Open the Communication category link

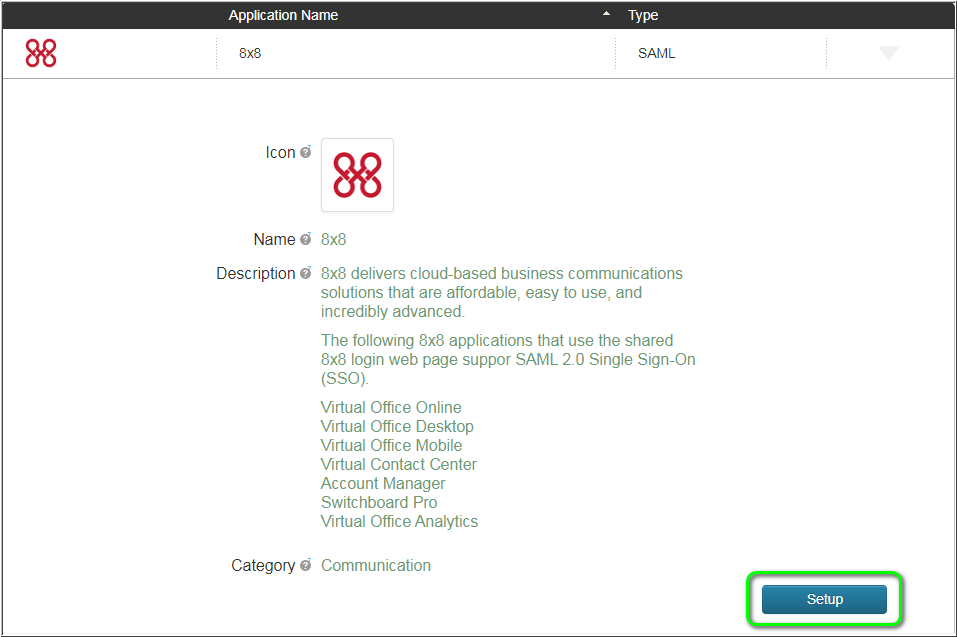(376, 565)
